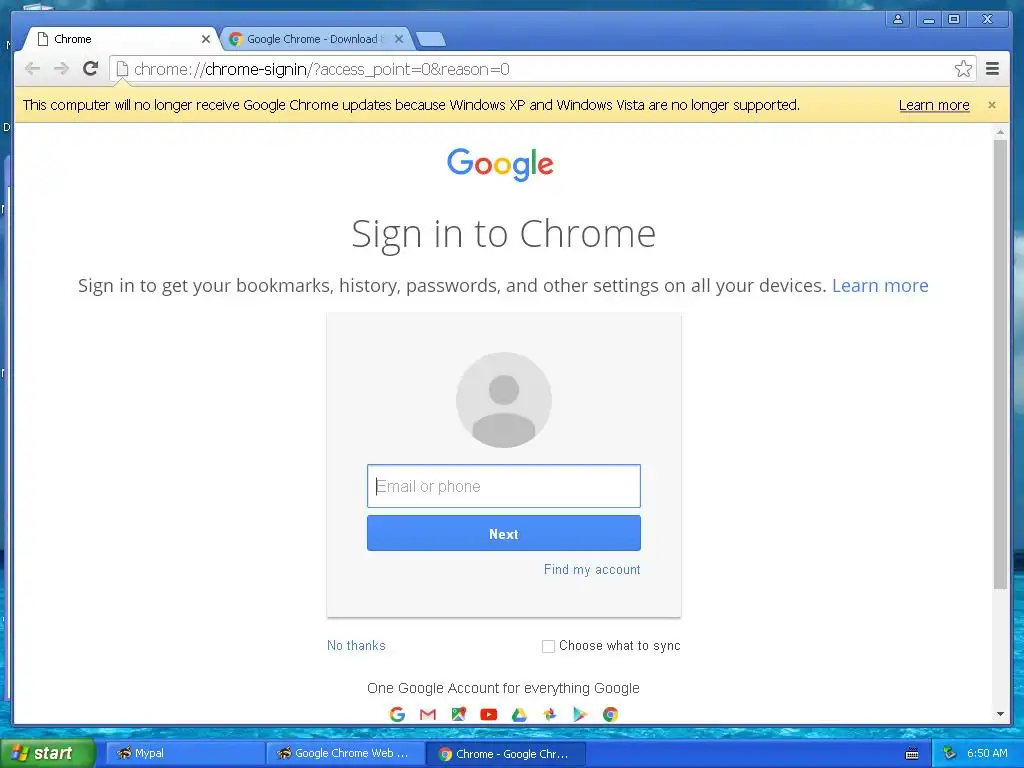Enable Choose what to sync checkbox

point(549,646)
